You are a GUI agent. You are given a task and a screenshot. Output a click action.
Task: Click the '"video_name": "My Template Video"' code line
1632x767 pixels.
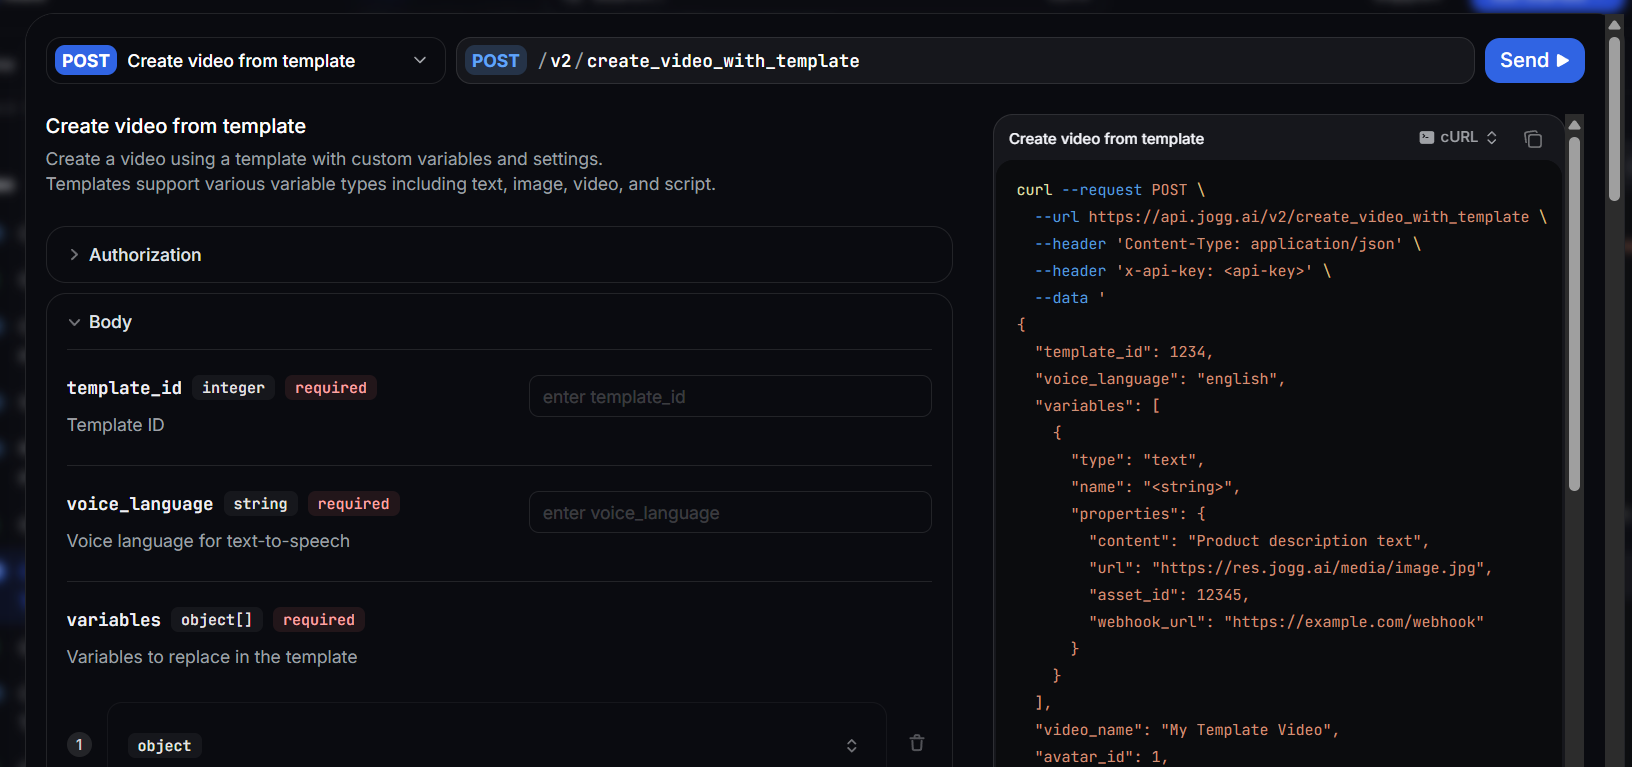(1187, 730)
